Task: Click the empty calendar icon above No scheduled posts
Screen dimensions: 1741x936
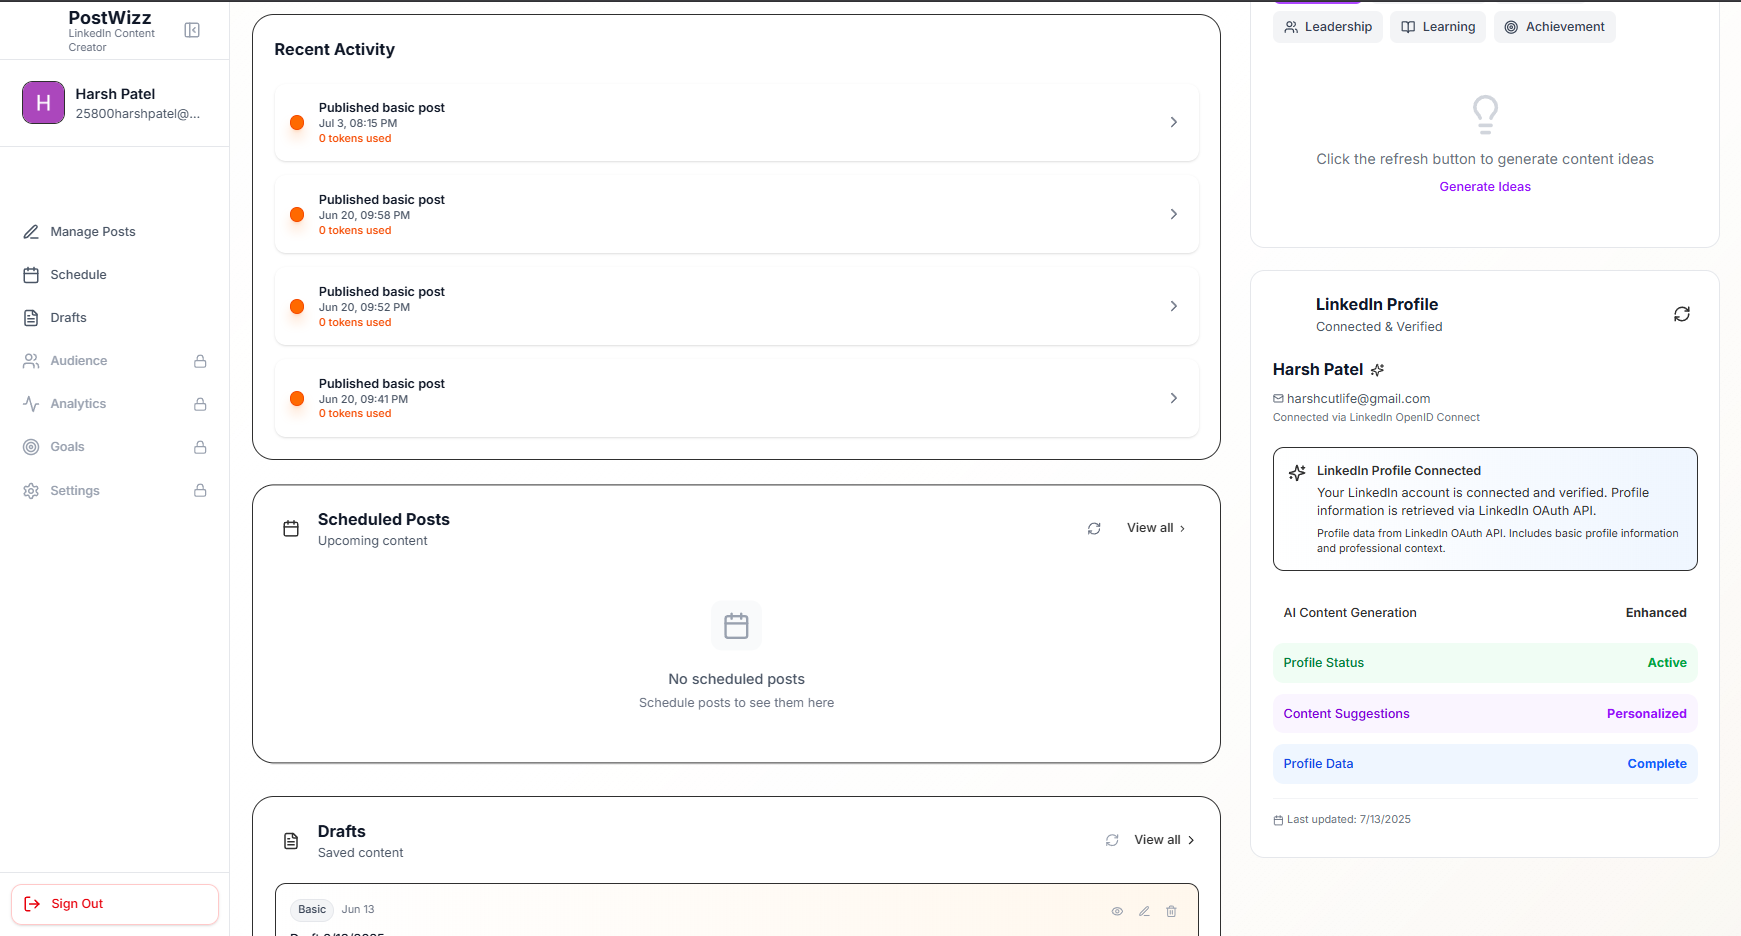Action: tap(736, 626)
